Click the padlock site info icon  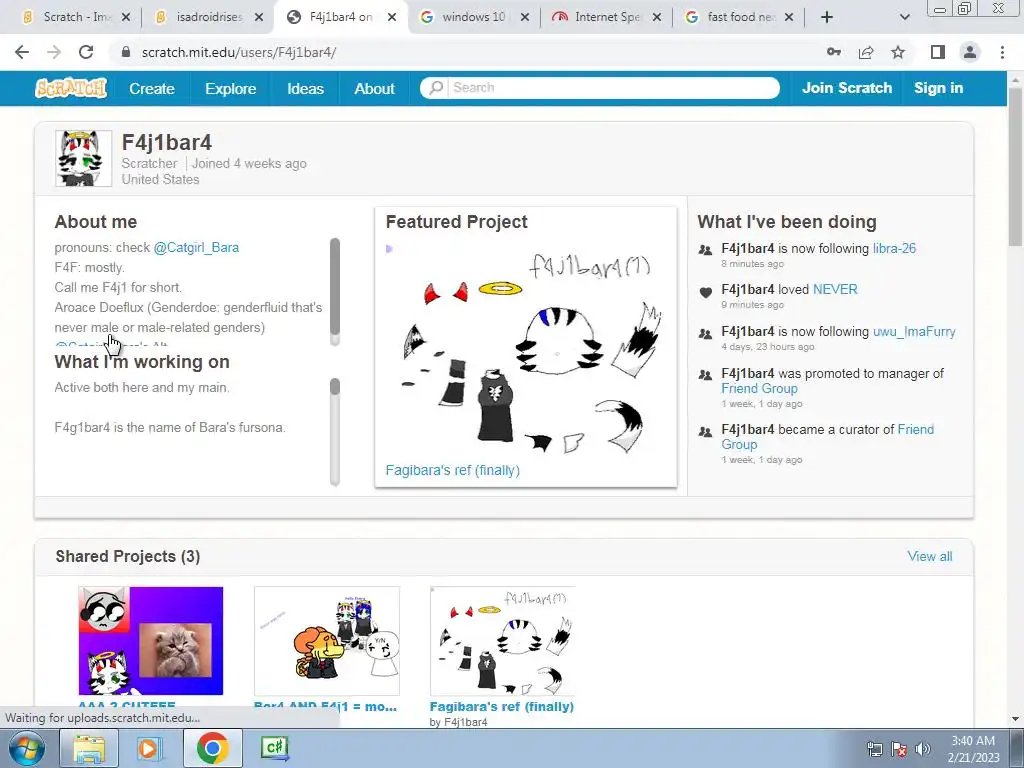coord(126,52)
